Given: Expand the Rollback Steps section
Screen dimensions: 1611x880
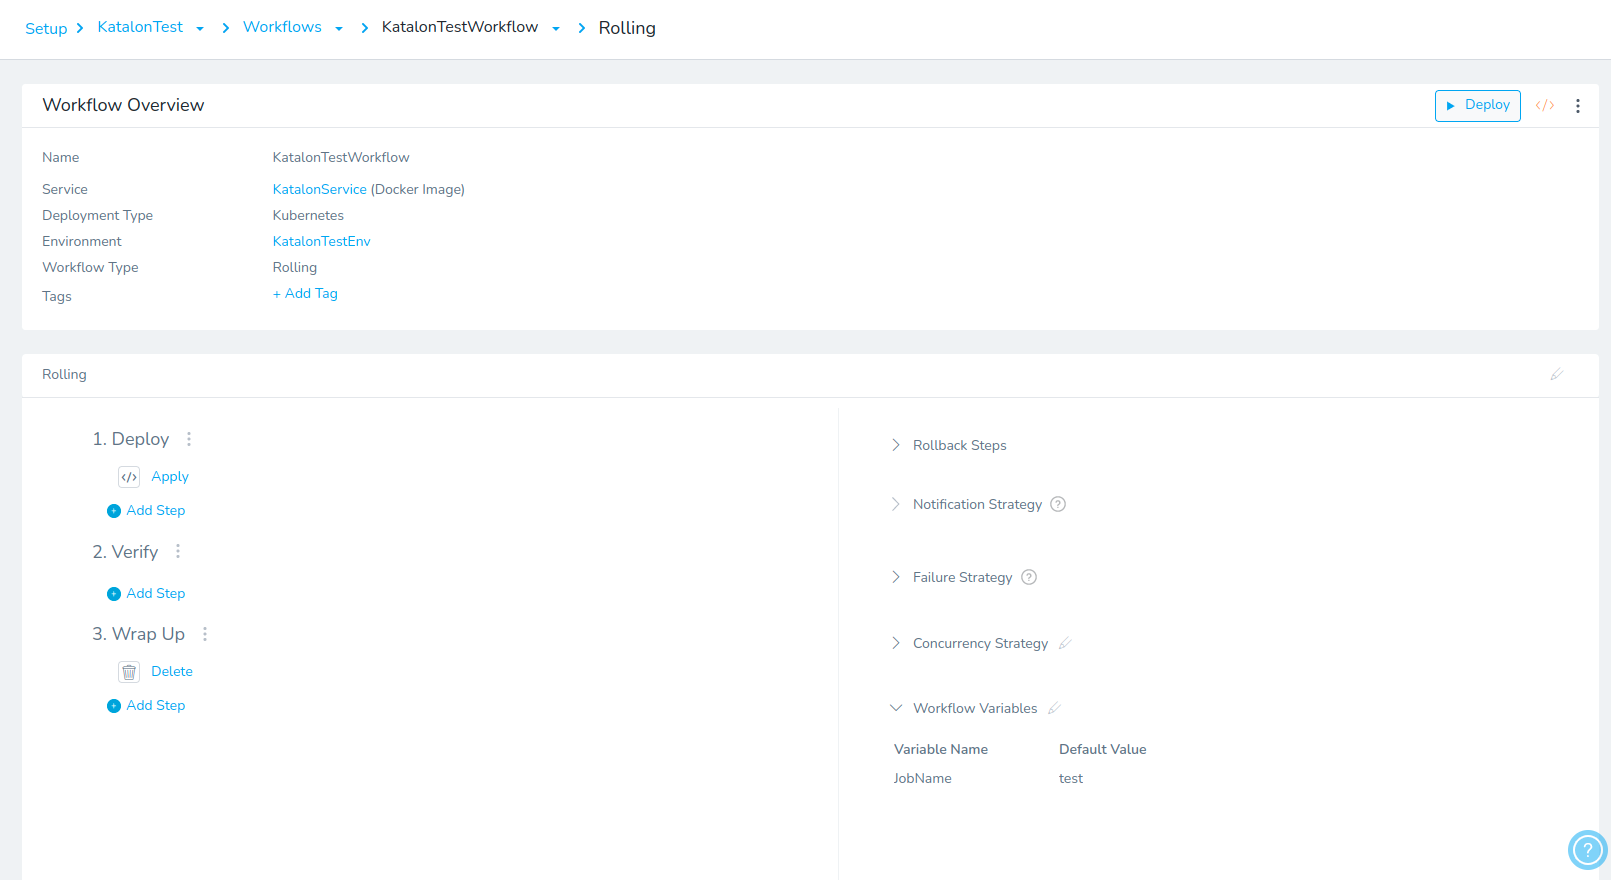Looking at the screenshot, I should click(x=896, y=445).
